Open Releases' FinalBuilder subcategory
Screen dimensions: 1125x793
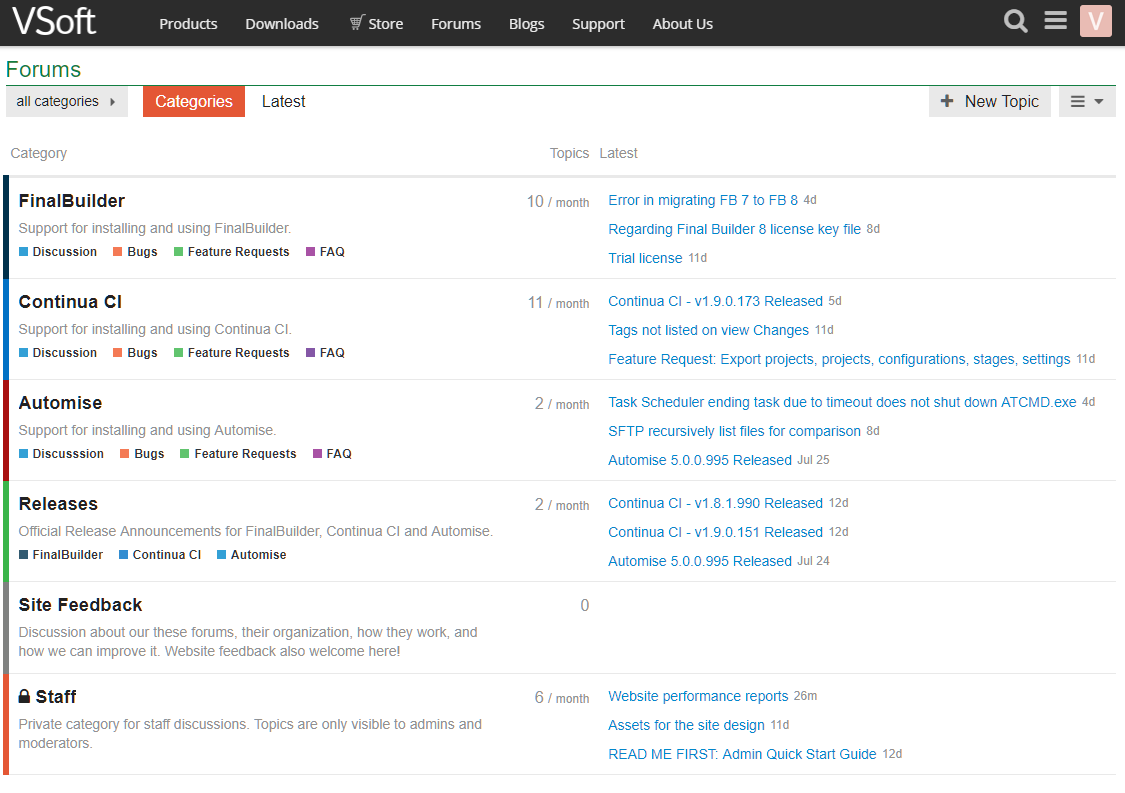tap(61, 555)
